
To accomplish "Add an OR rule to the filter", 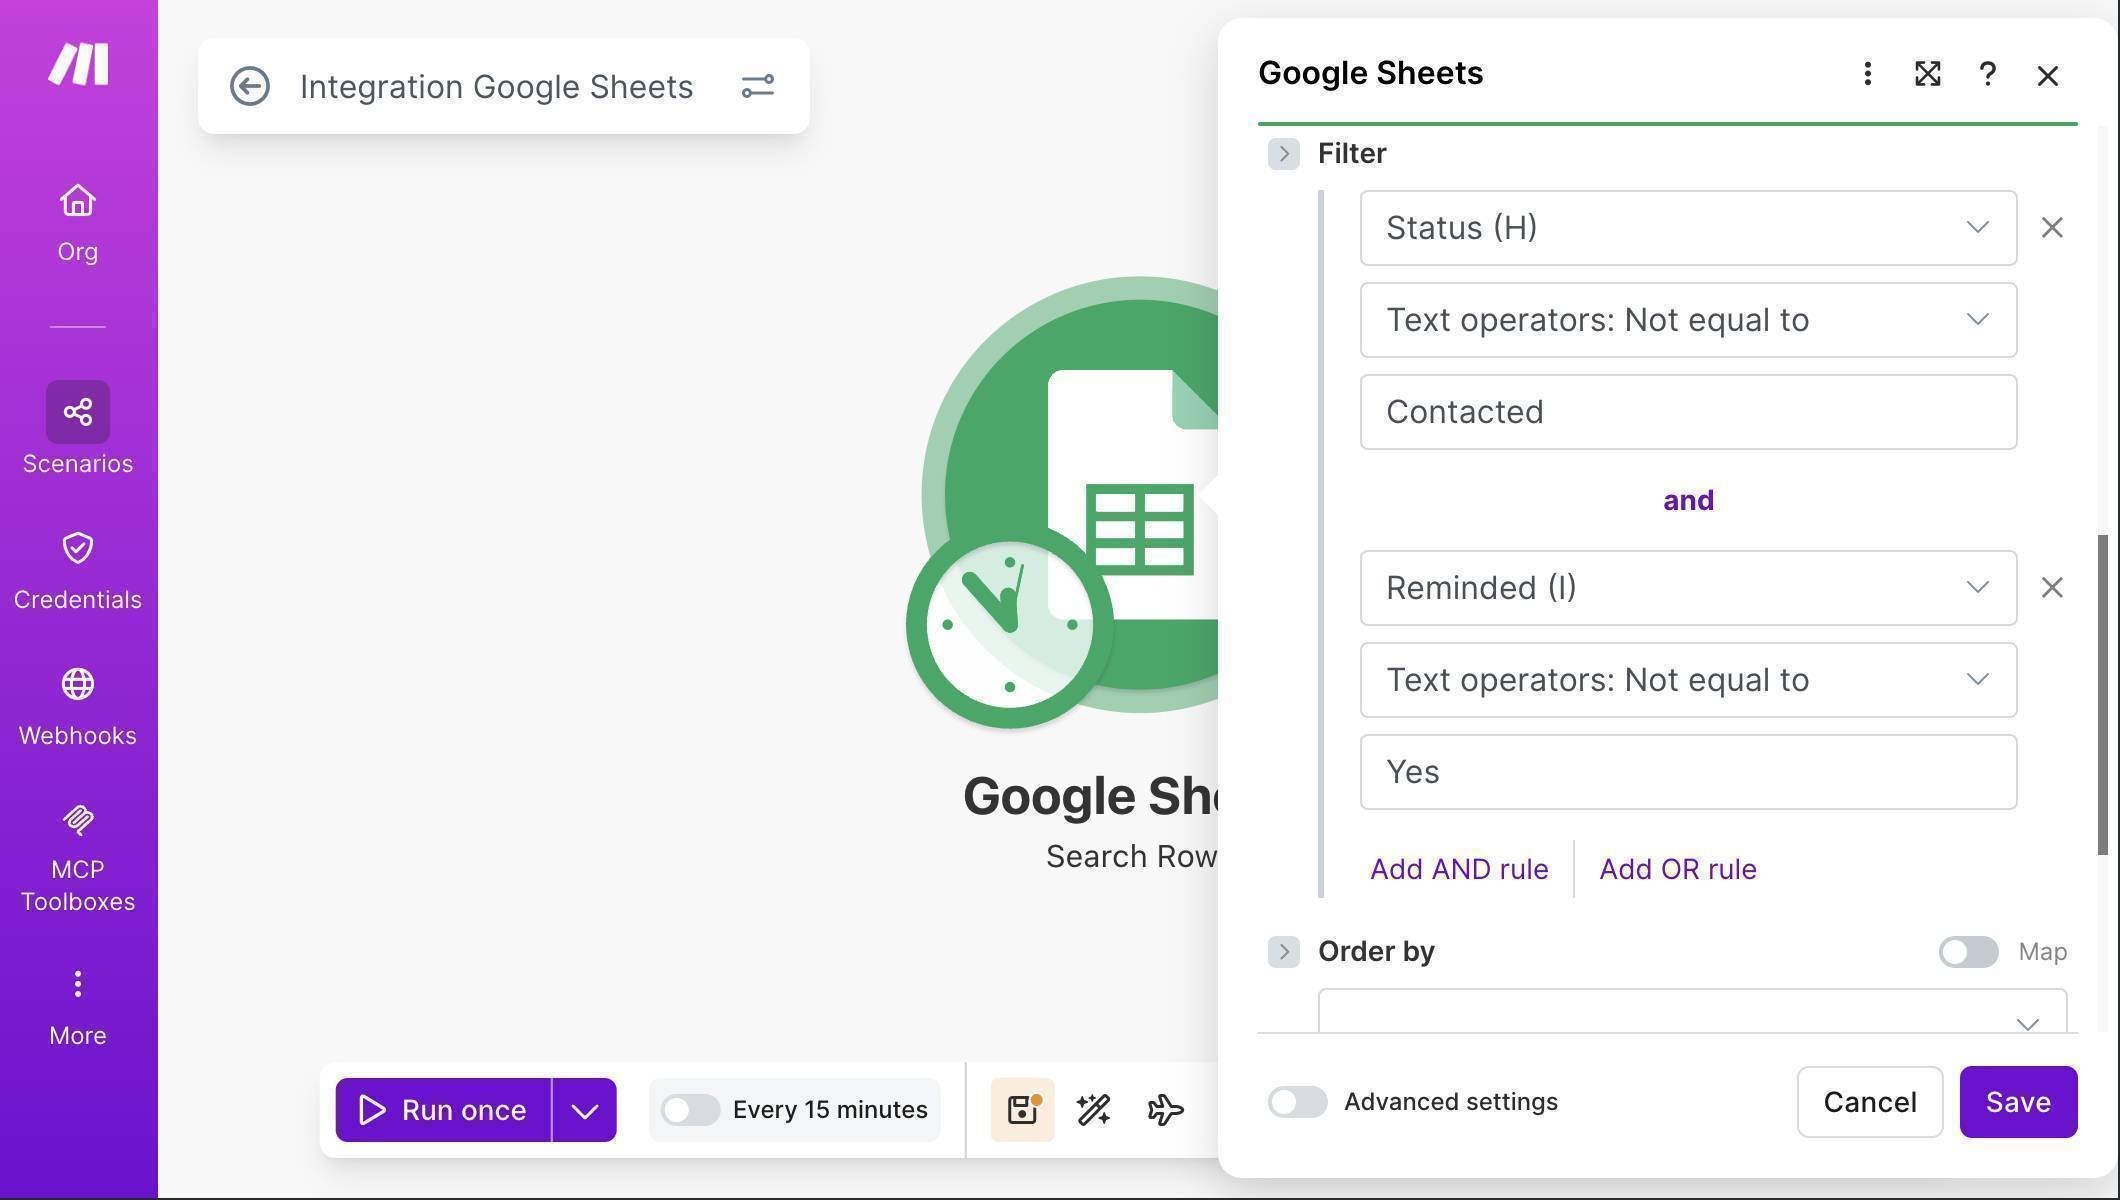I will 1677,868.
